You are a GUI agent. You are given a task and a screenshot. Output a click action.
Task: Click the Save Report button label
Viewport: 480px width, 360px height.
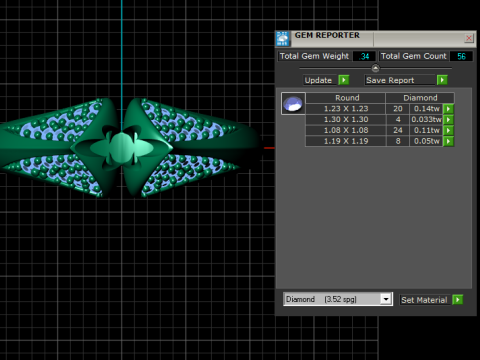pyautogui.click(x=400, y=80)
